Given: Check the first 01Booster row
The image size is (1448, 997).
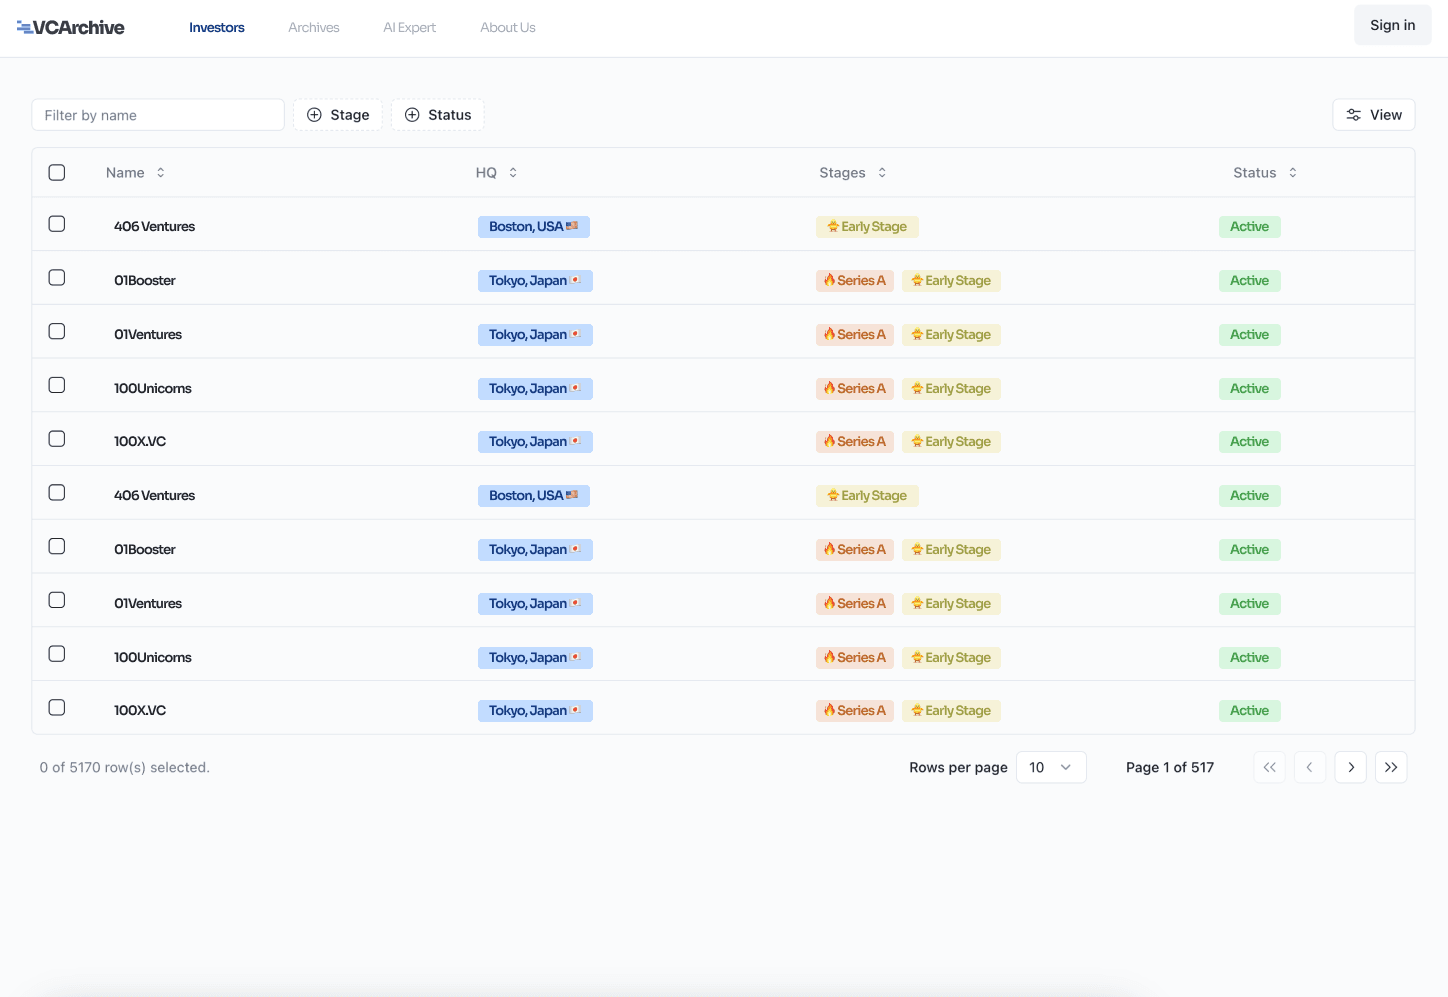Looking at the screenshot, I should tap(57, 278).
